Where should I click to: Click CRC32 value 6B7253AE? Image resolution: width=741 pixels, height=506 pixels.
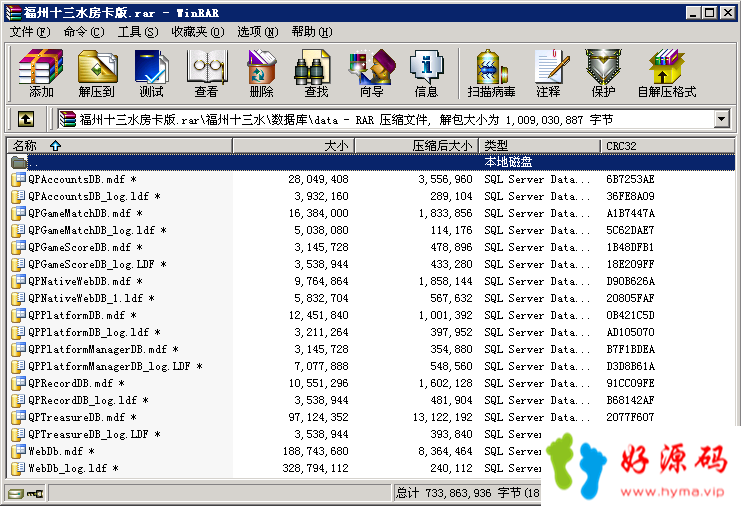[x=630, y=179]
